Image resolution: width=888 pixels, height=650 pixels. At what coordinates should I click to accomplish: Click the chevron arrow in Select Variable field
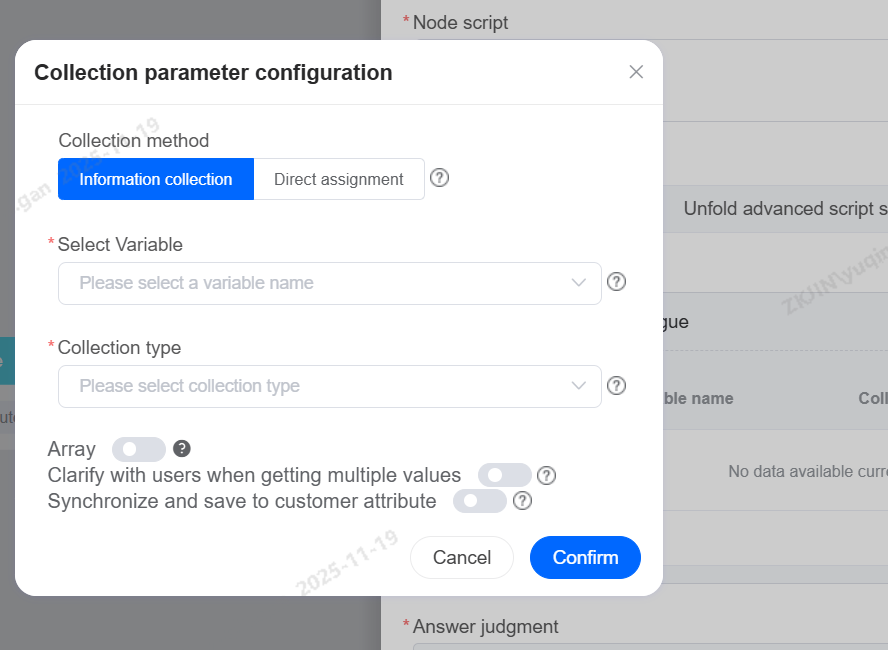coord(578,283)
